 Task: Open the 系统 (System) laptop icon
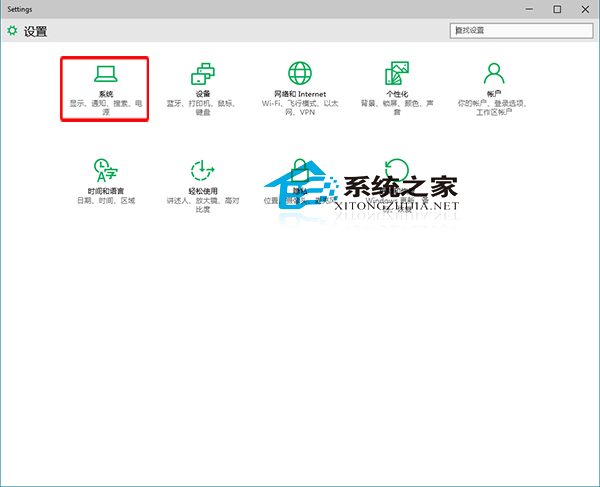106,74
